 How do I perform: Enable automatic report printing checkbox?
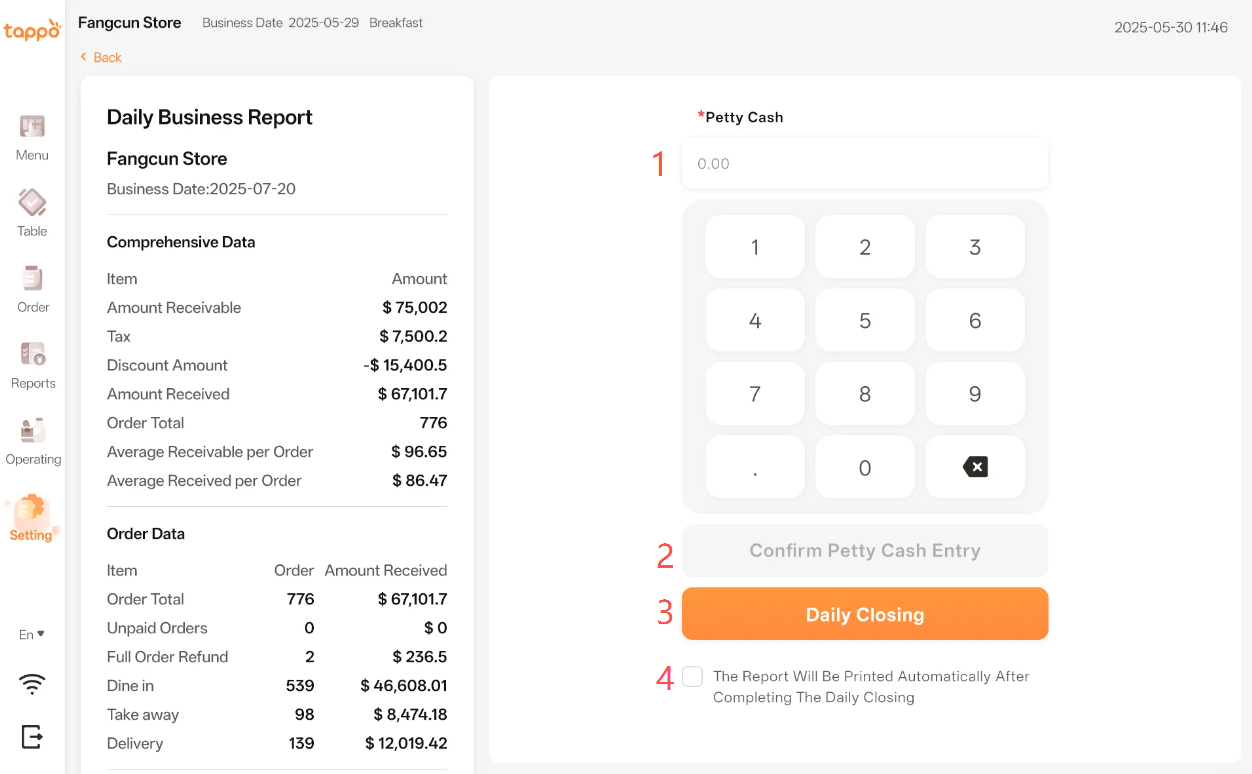click(x=692, y=677)
